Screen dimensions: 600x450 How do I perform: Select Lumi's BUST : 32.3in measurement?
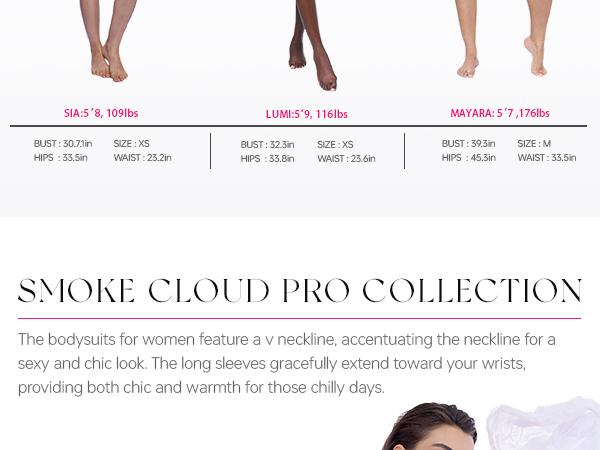(x=267, y=145)
